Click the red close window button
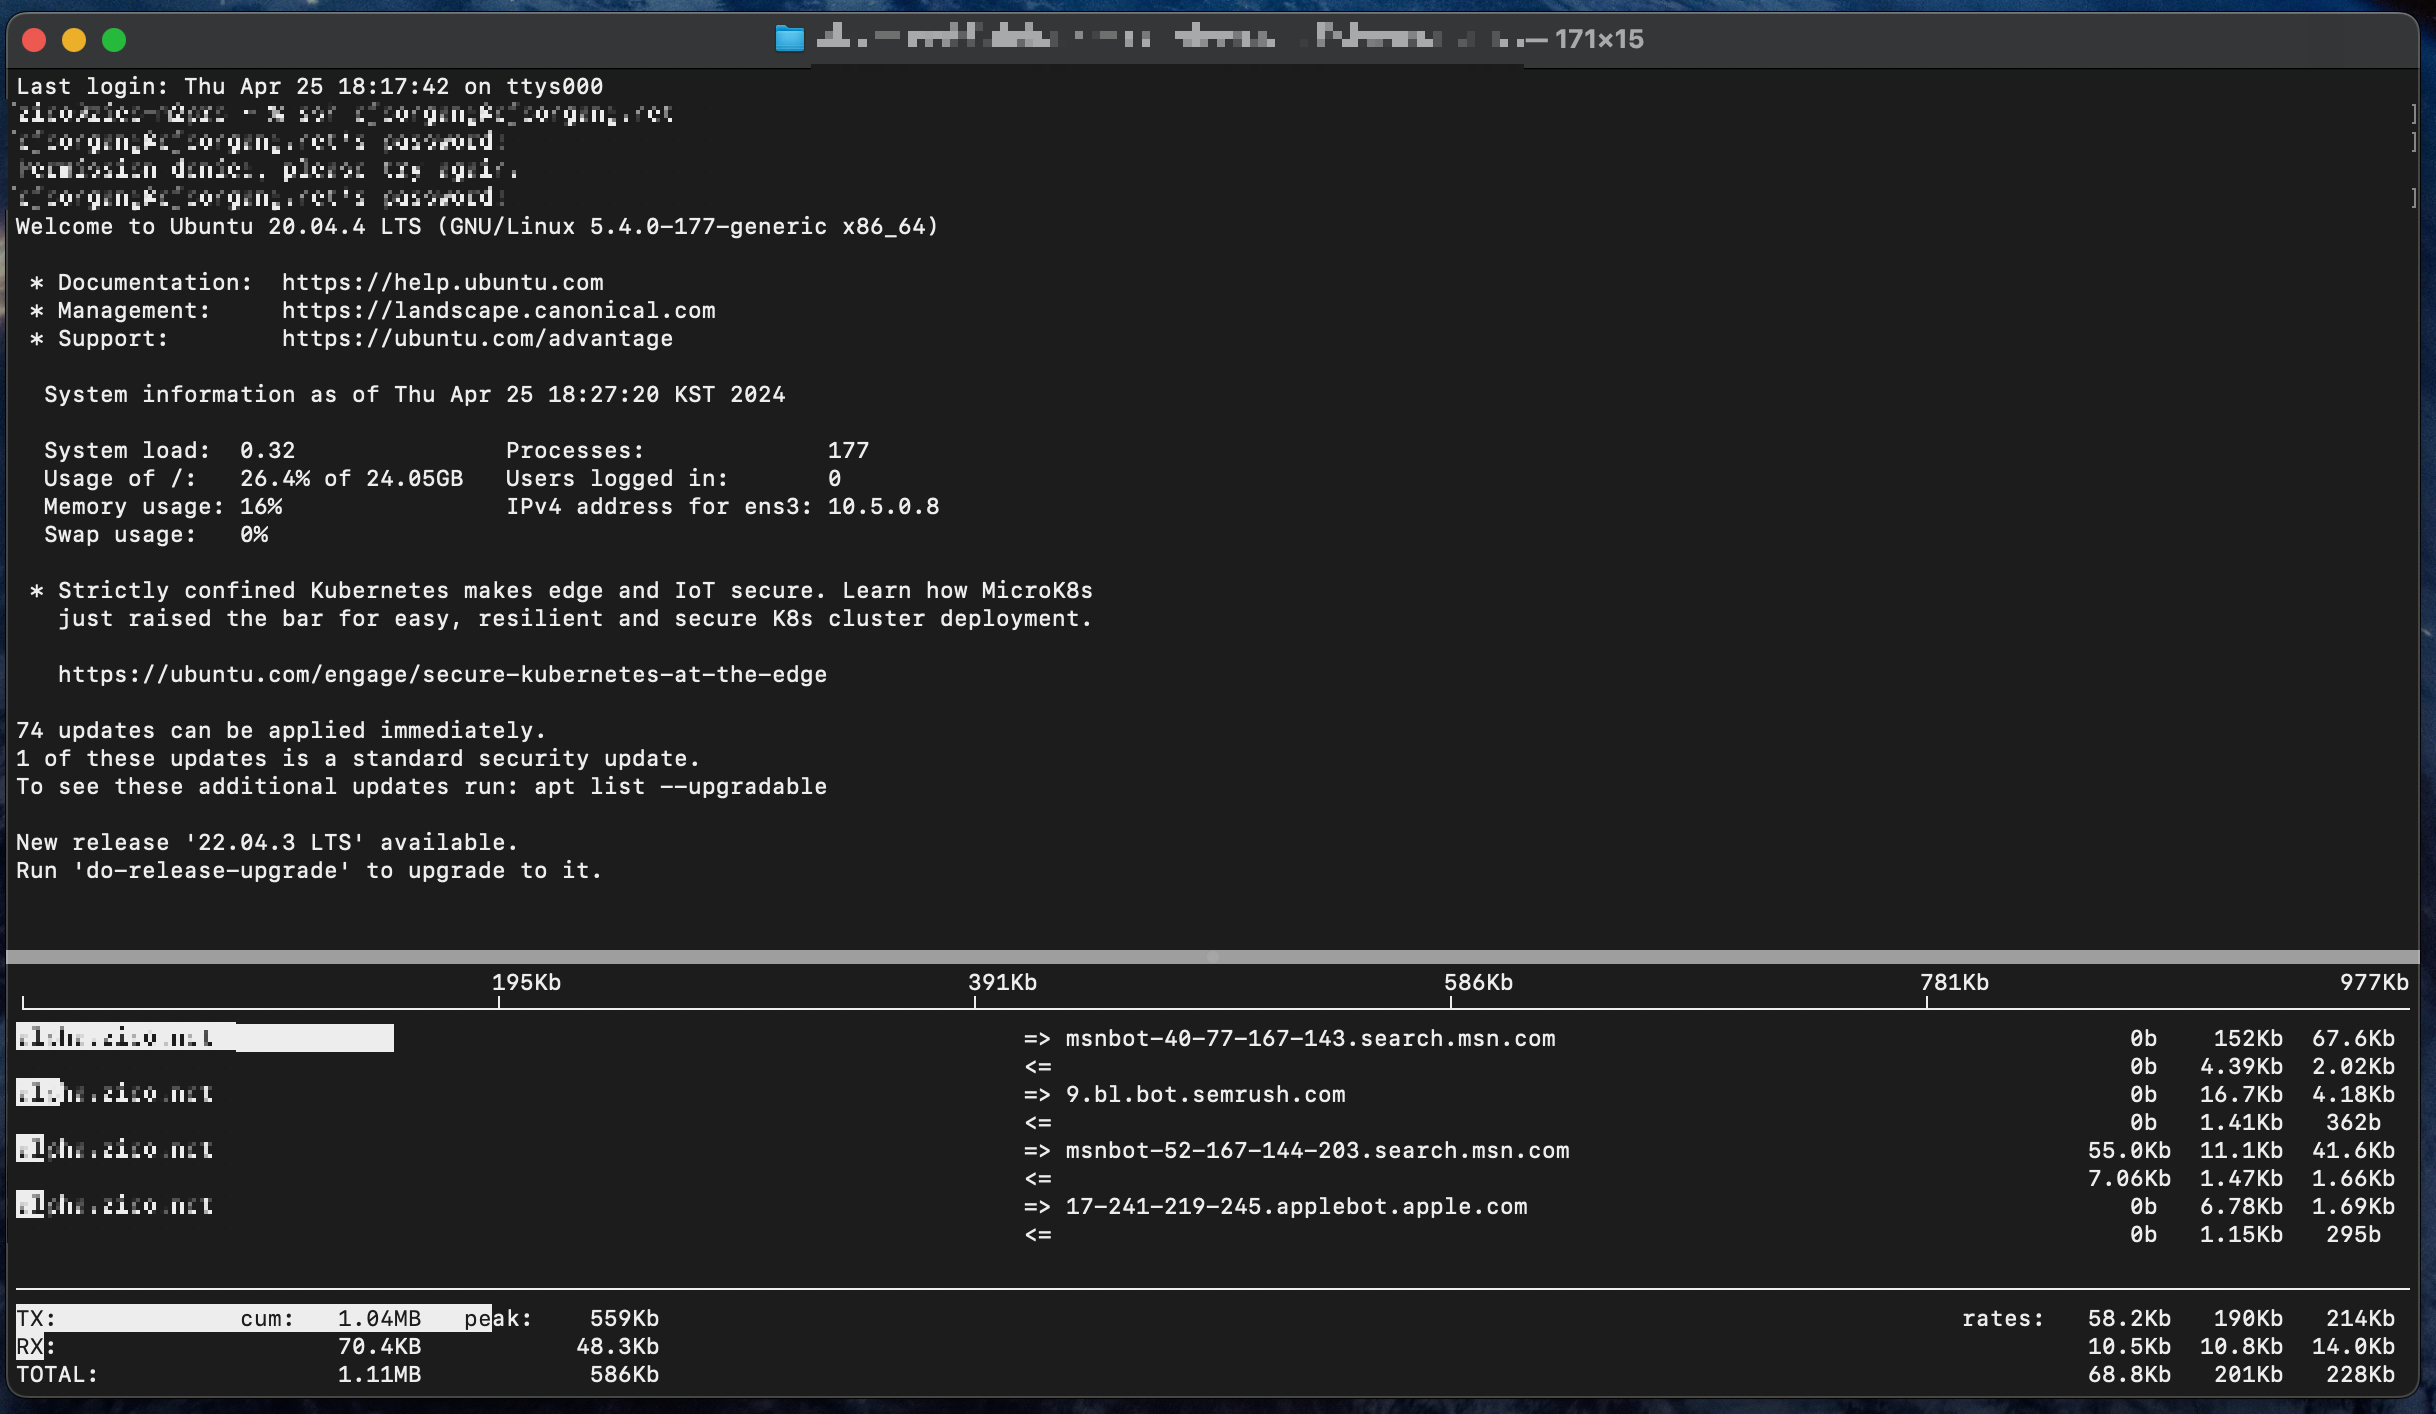This screenshot has height=1414, width=2436. click(34, 40)
